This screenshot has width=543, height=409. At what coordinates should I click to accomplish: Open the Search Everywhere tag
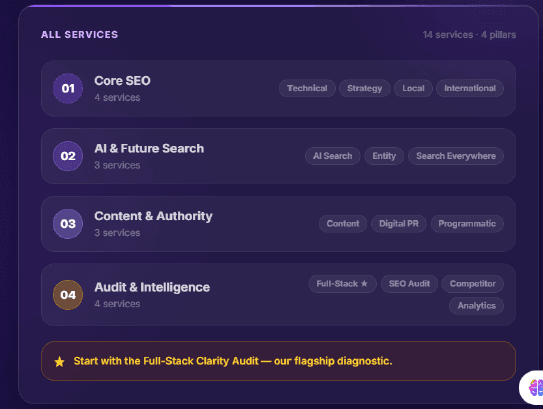click(456, 156)
